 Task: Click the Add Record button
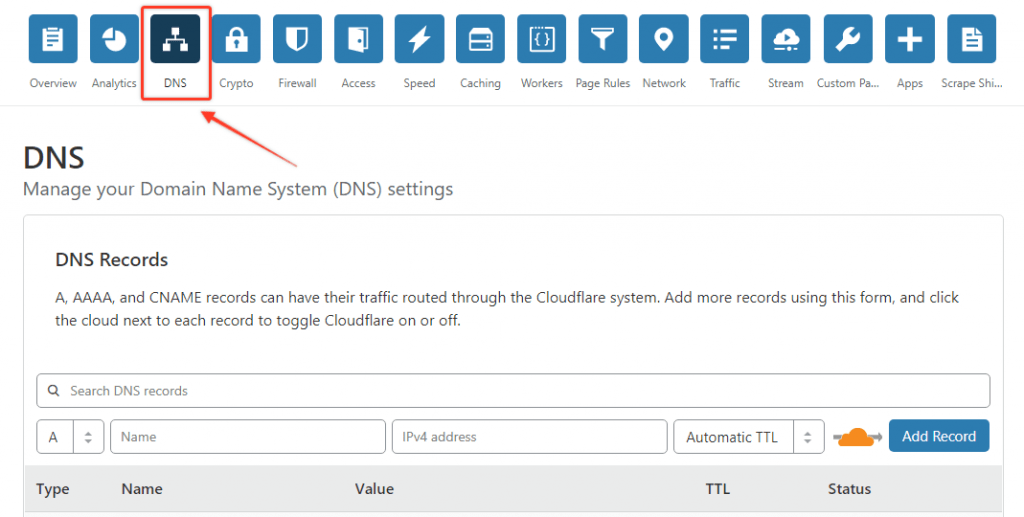tap(939, 436)
